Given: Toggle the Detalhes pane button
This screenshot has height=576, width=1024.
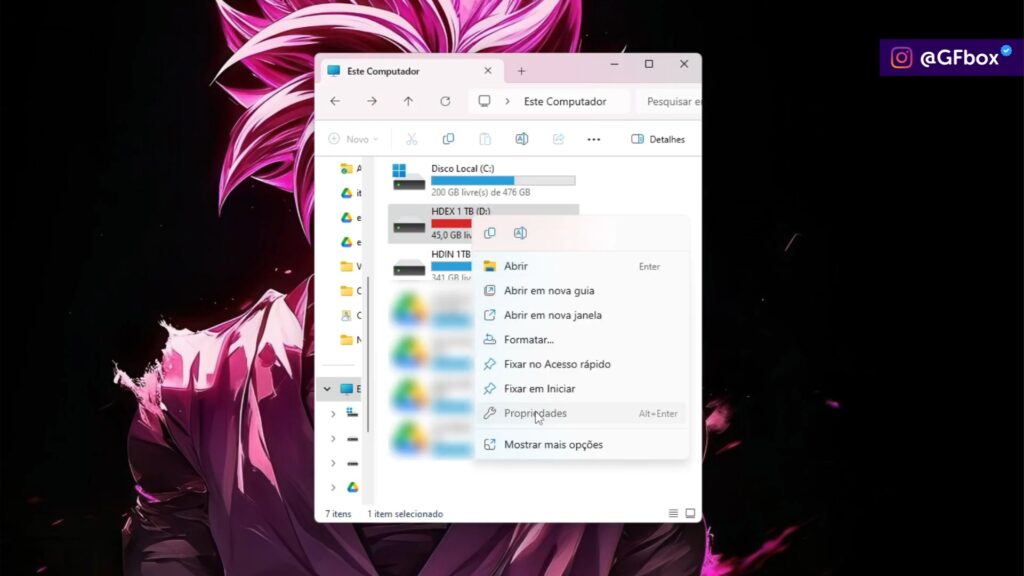Looking at the screenshot, I should [x=658, y=139].
